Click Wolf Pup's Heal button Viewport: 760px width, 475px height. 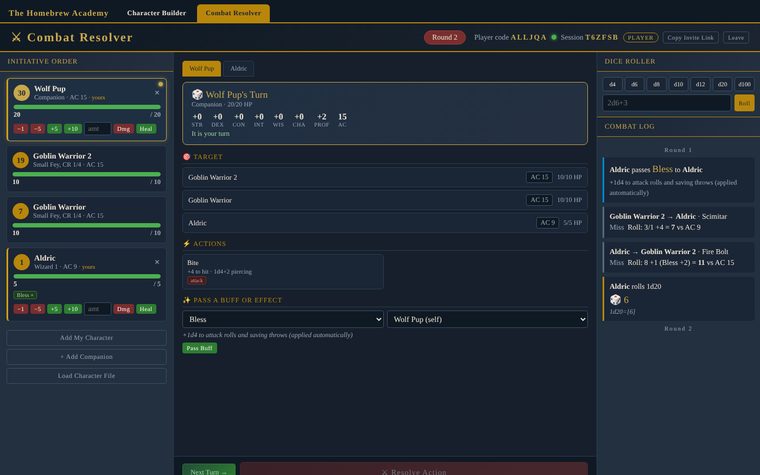(x=146, y=129)
